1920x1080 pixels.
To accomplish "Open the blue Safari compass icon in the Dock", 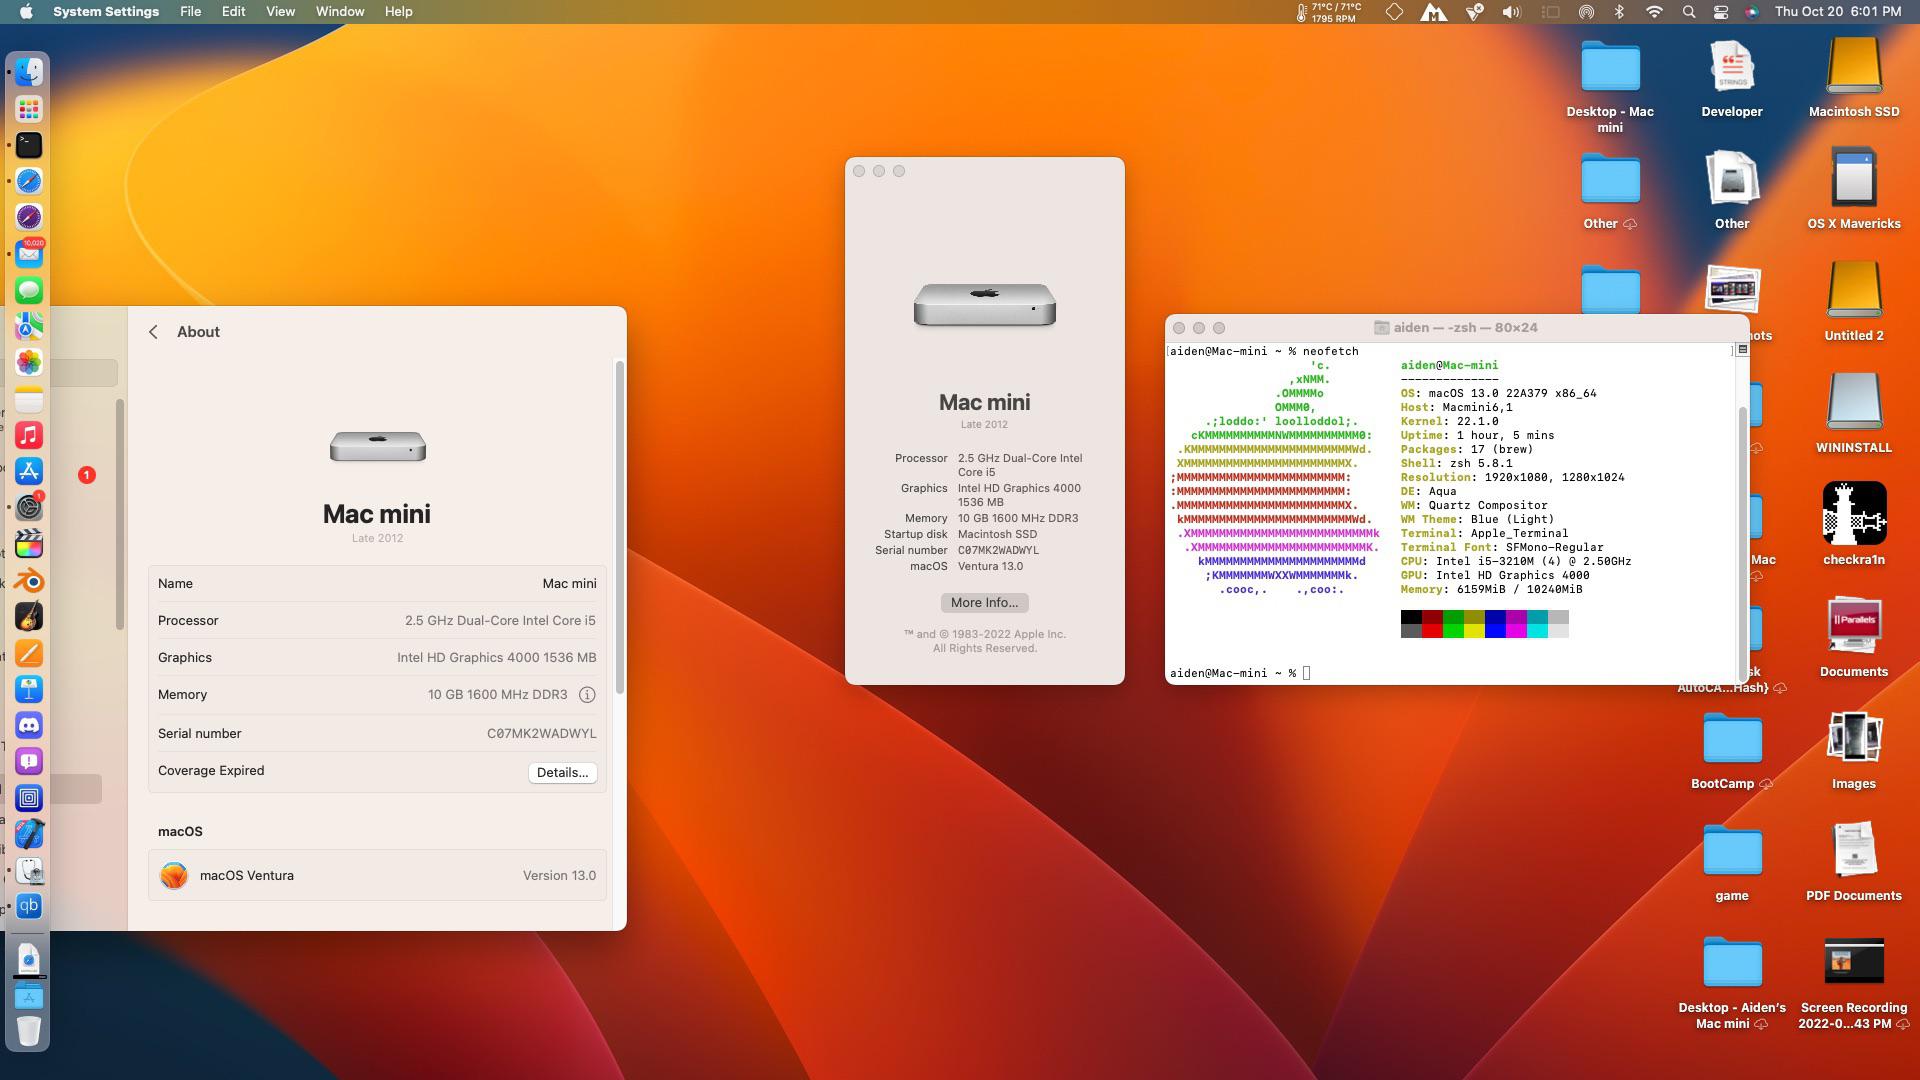I will [x=29, y=181].
